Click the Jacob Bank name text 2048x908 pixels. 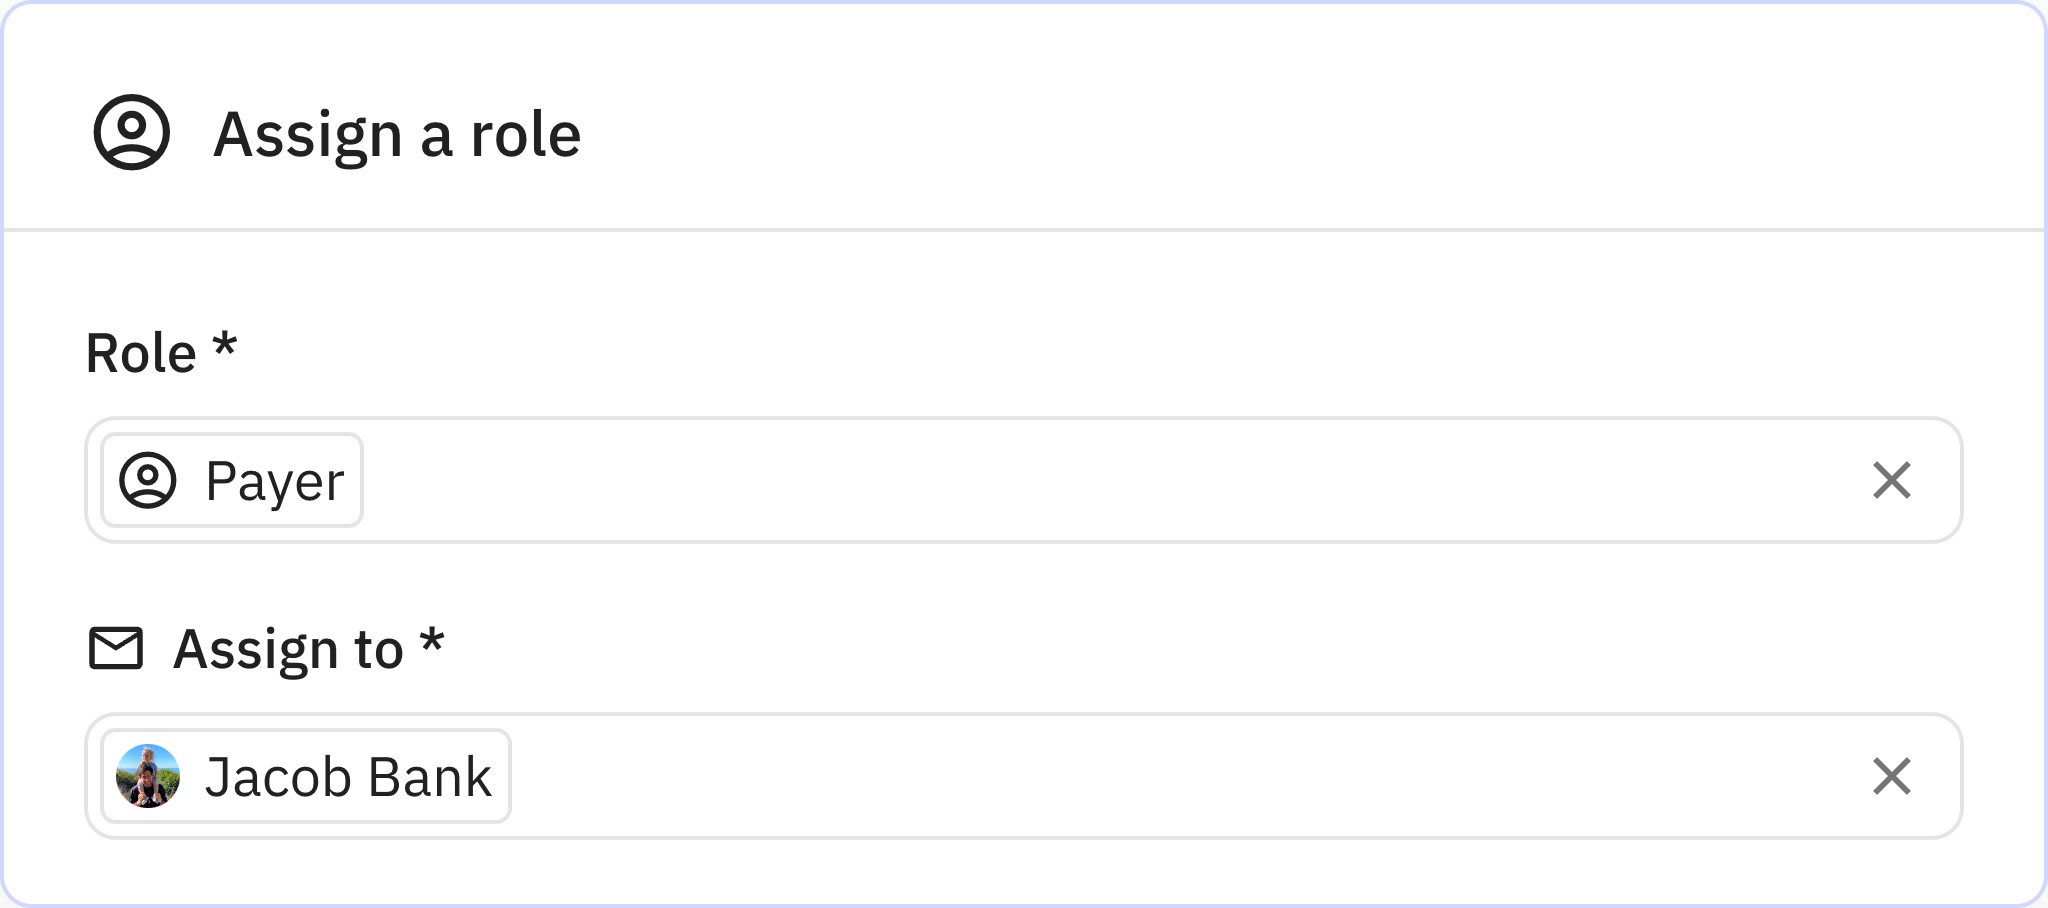[x=348, y=777]
